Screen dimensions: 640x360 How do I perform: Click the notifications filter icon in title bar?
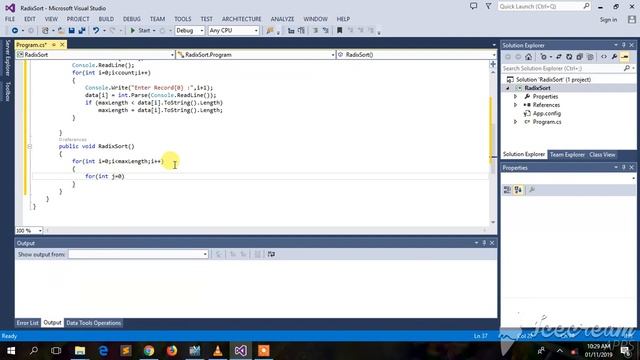pyautogui.click(x=488, y=6)
